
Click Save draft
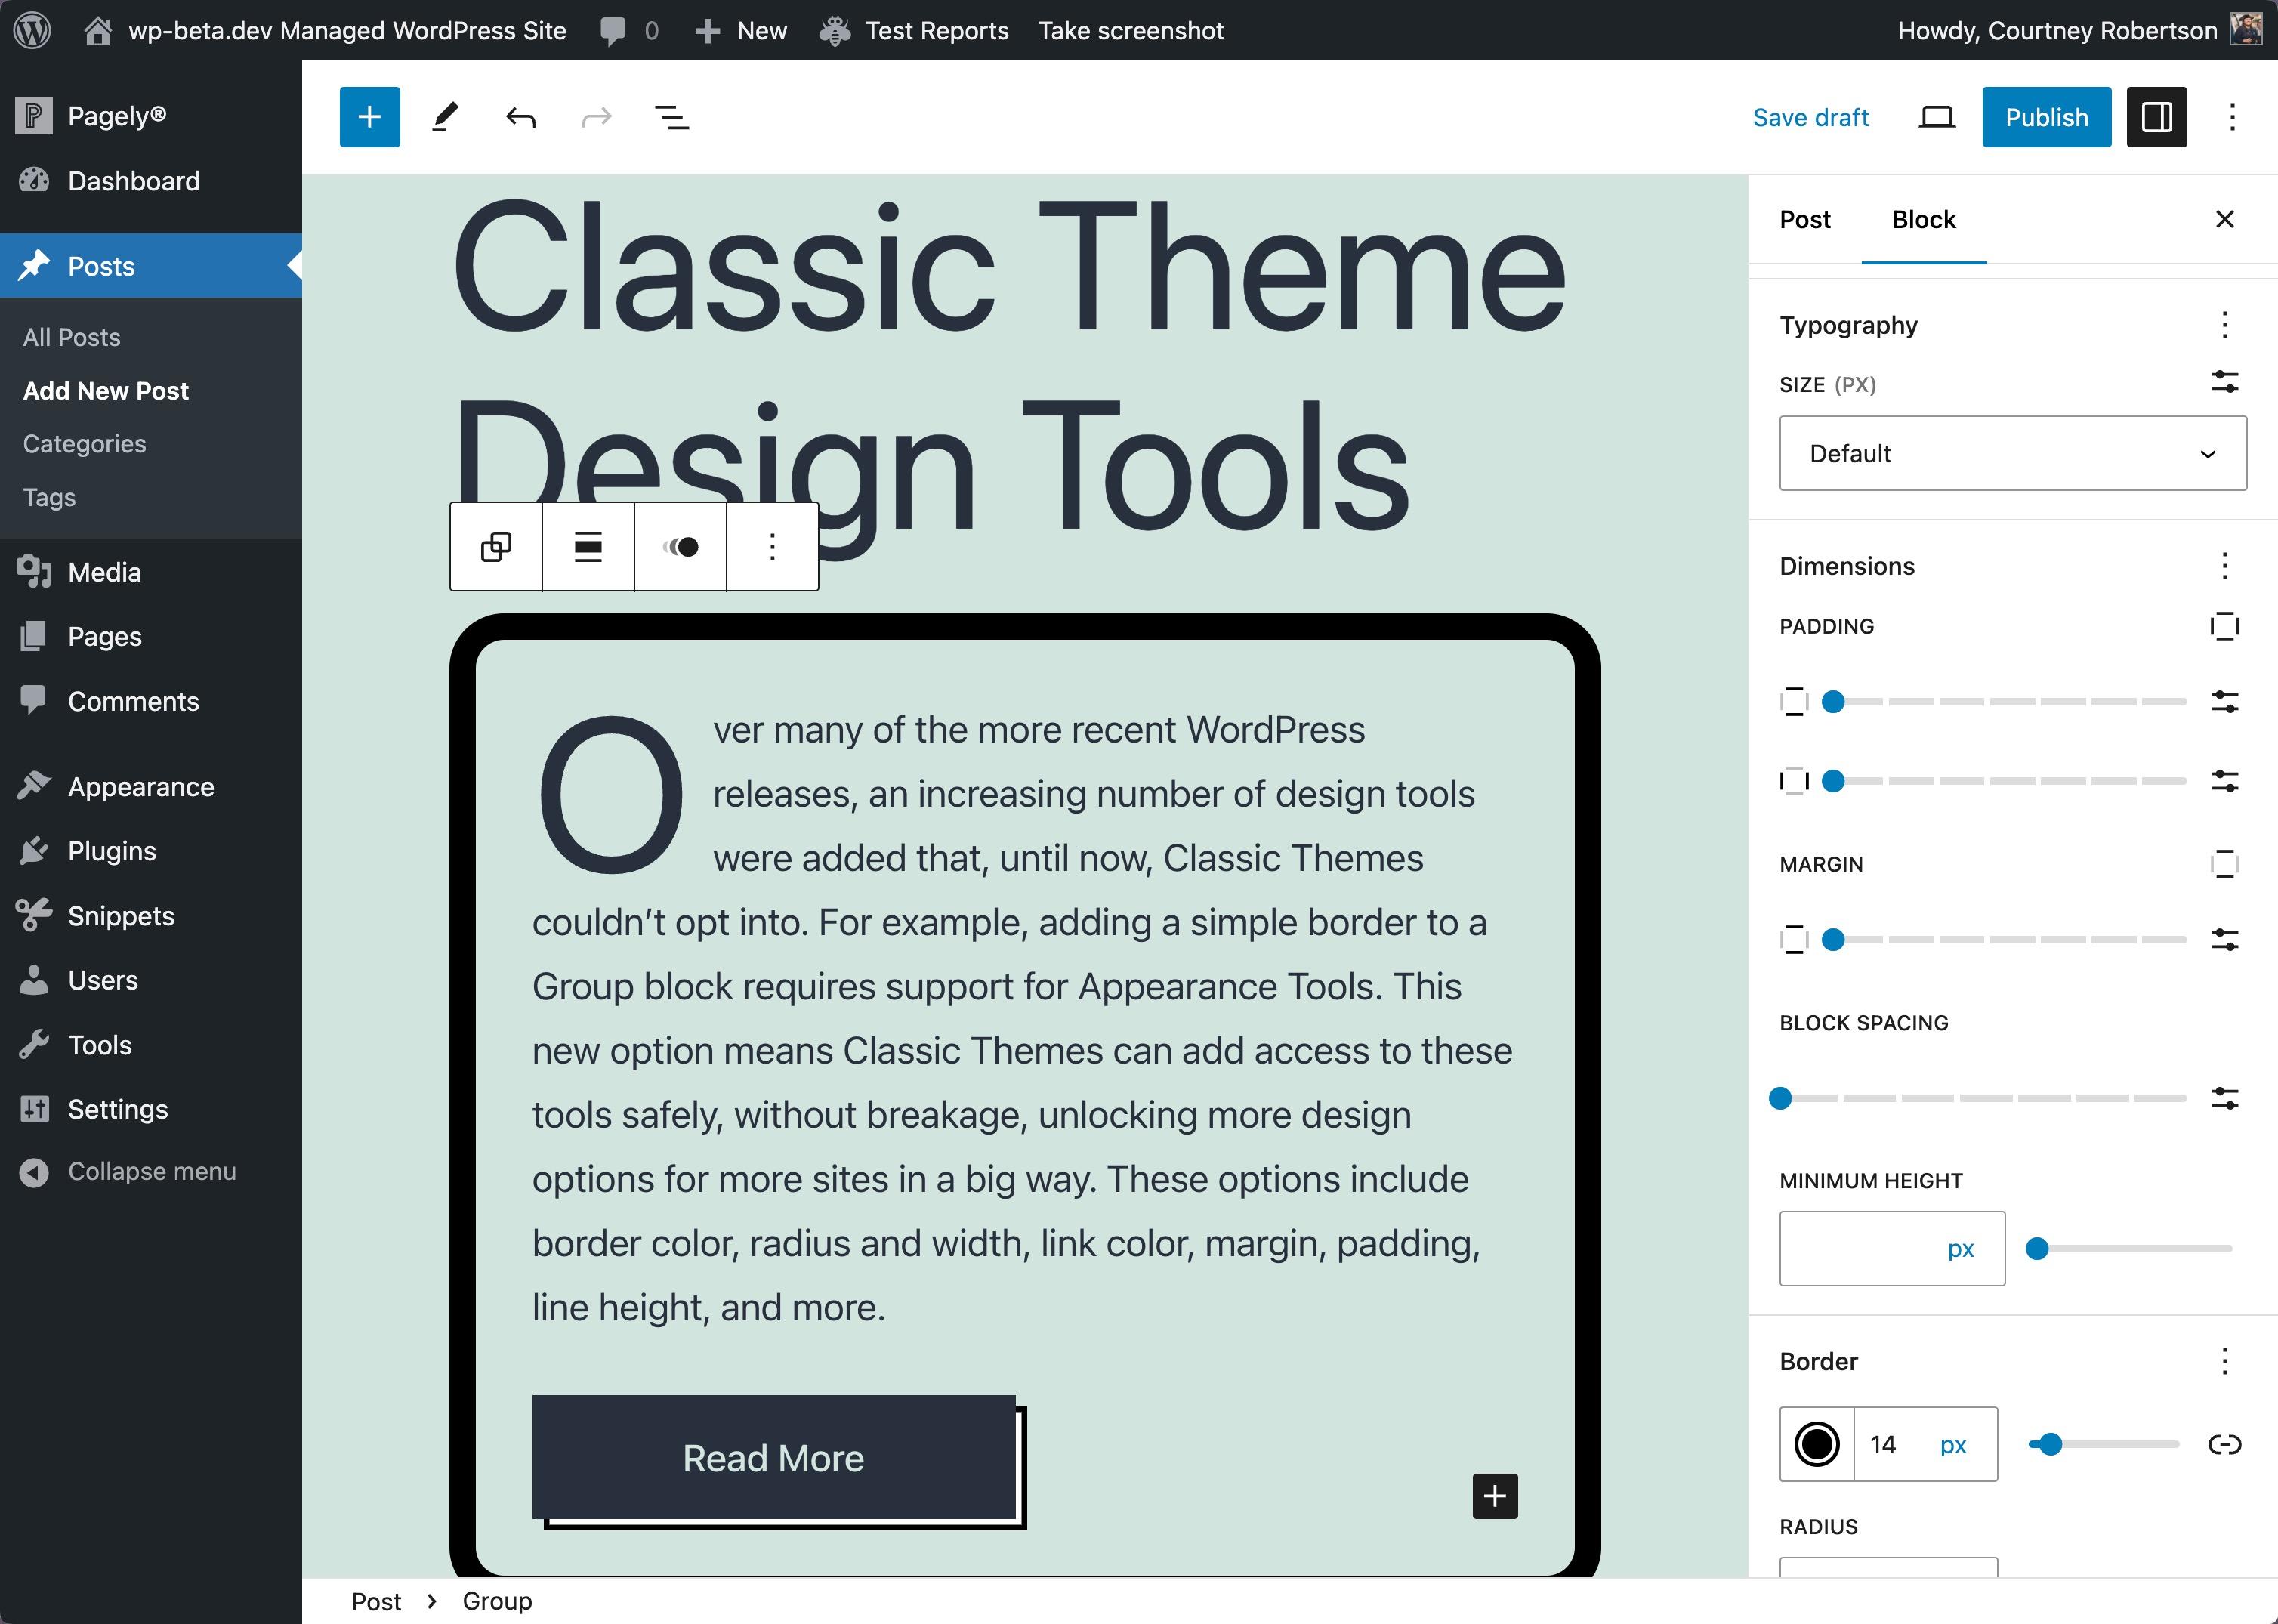(1810, 117)
